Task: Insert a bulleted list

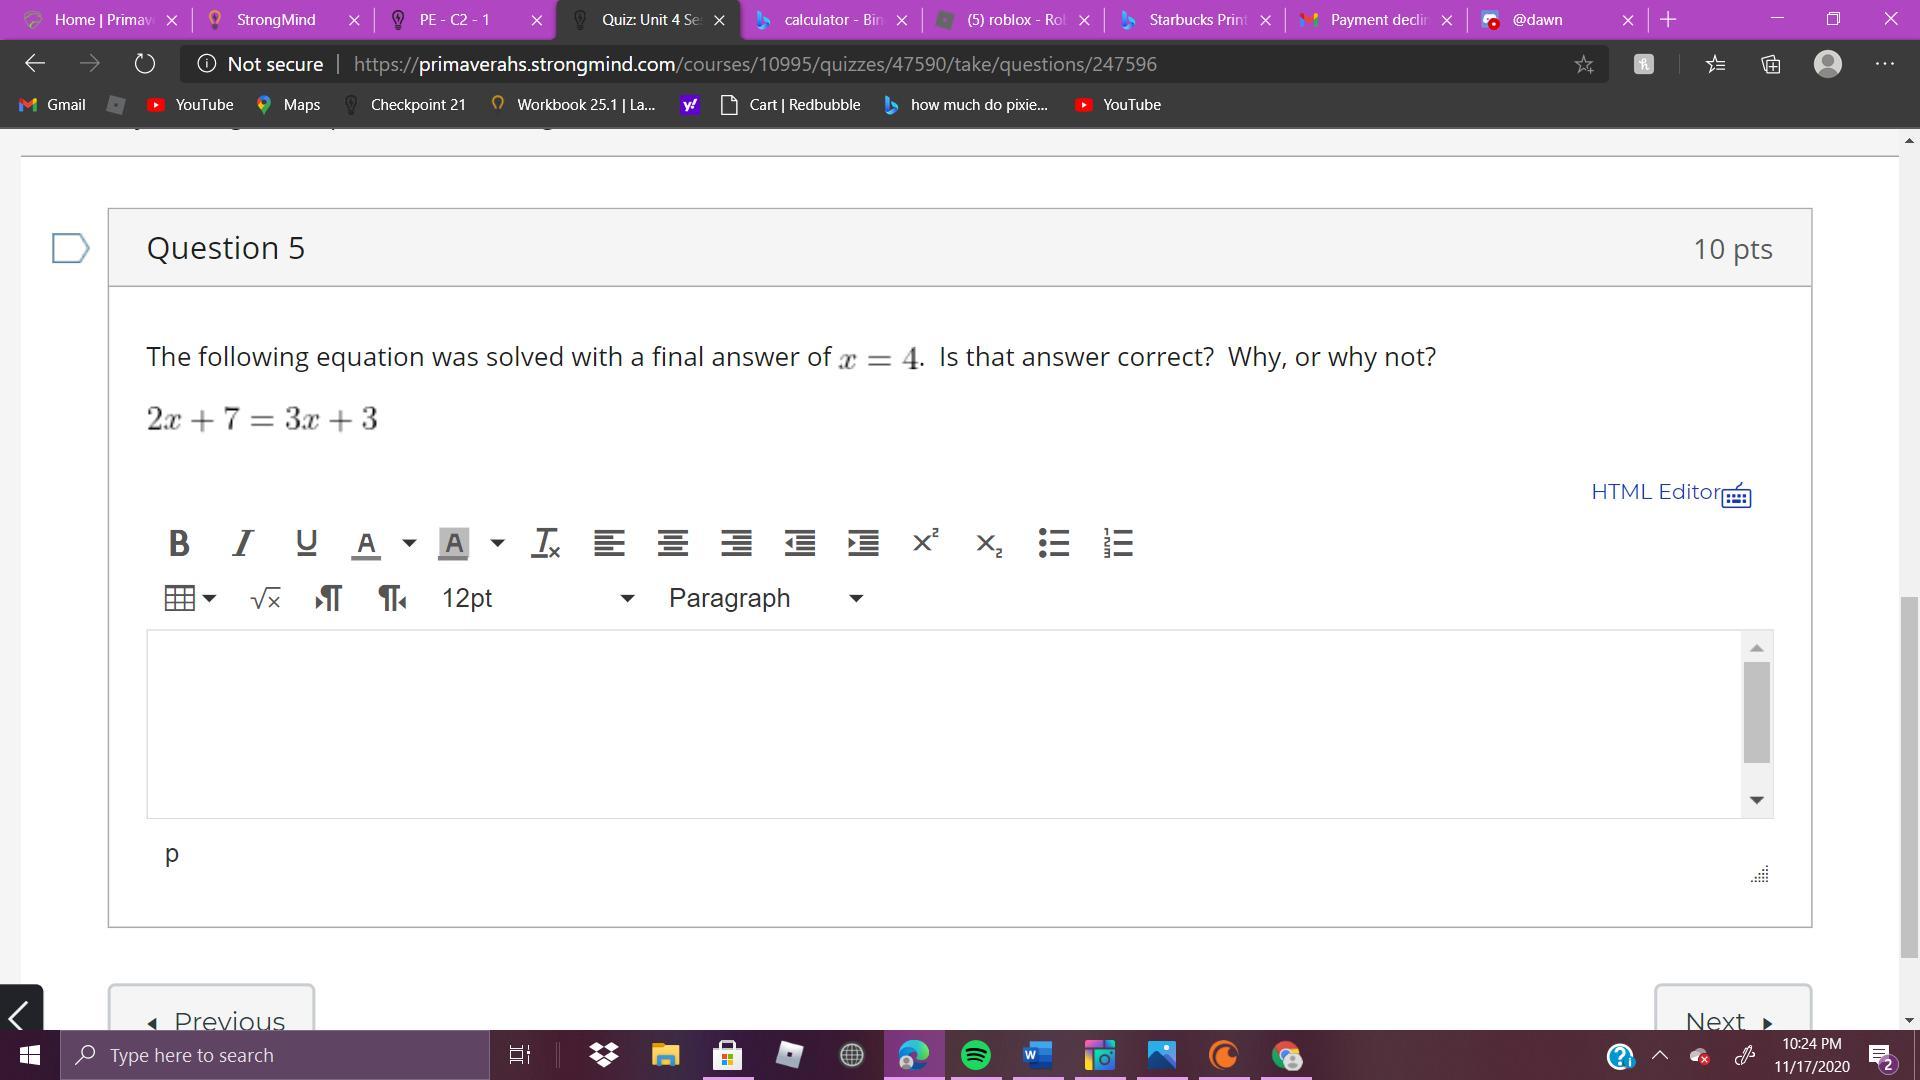Action: (x=1054, y=543)
